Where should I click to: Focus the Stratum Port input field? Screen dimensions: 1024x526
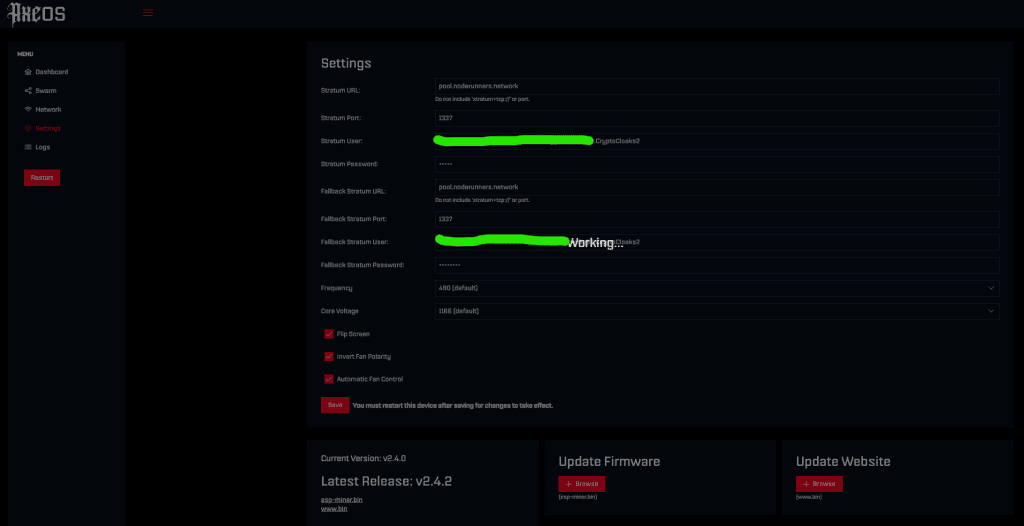[717, 118]
